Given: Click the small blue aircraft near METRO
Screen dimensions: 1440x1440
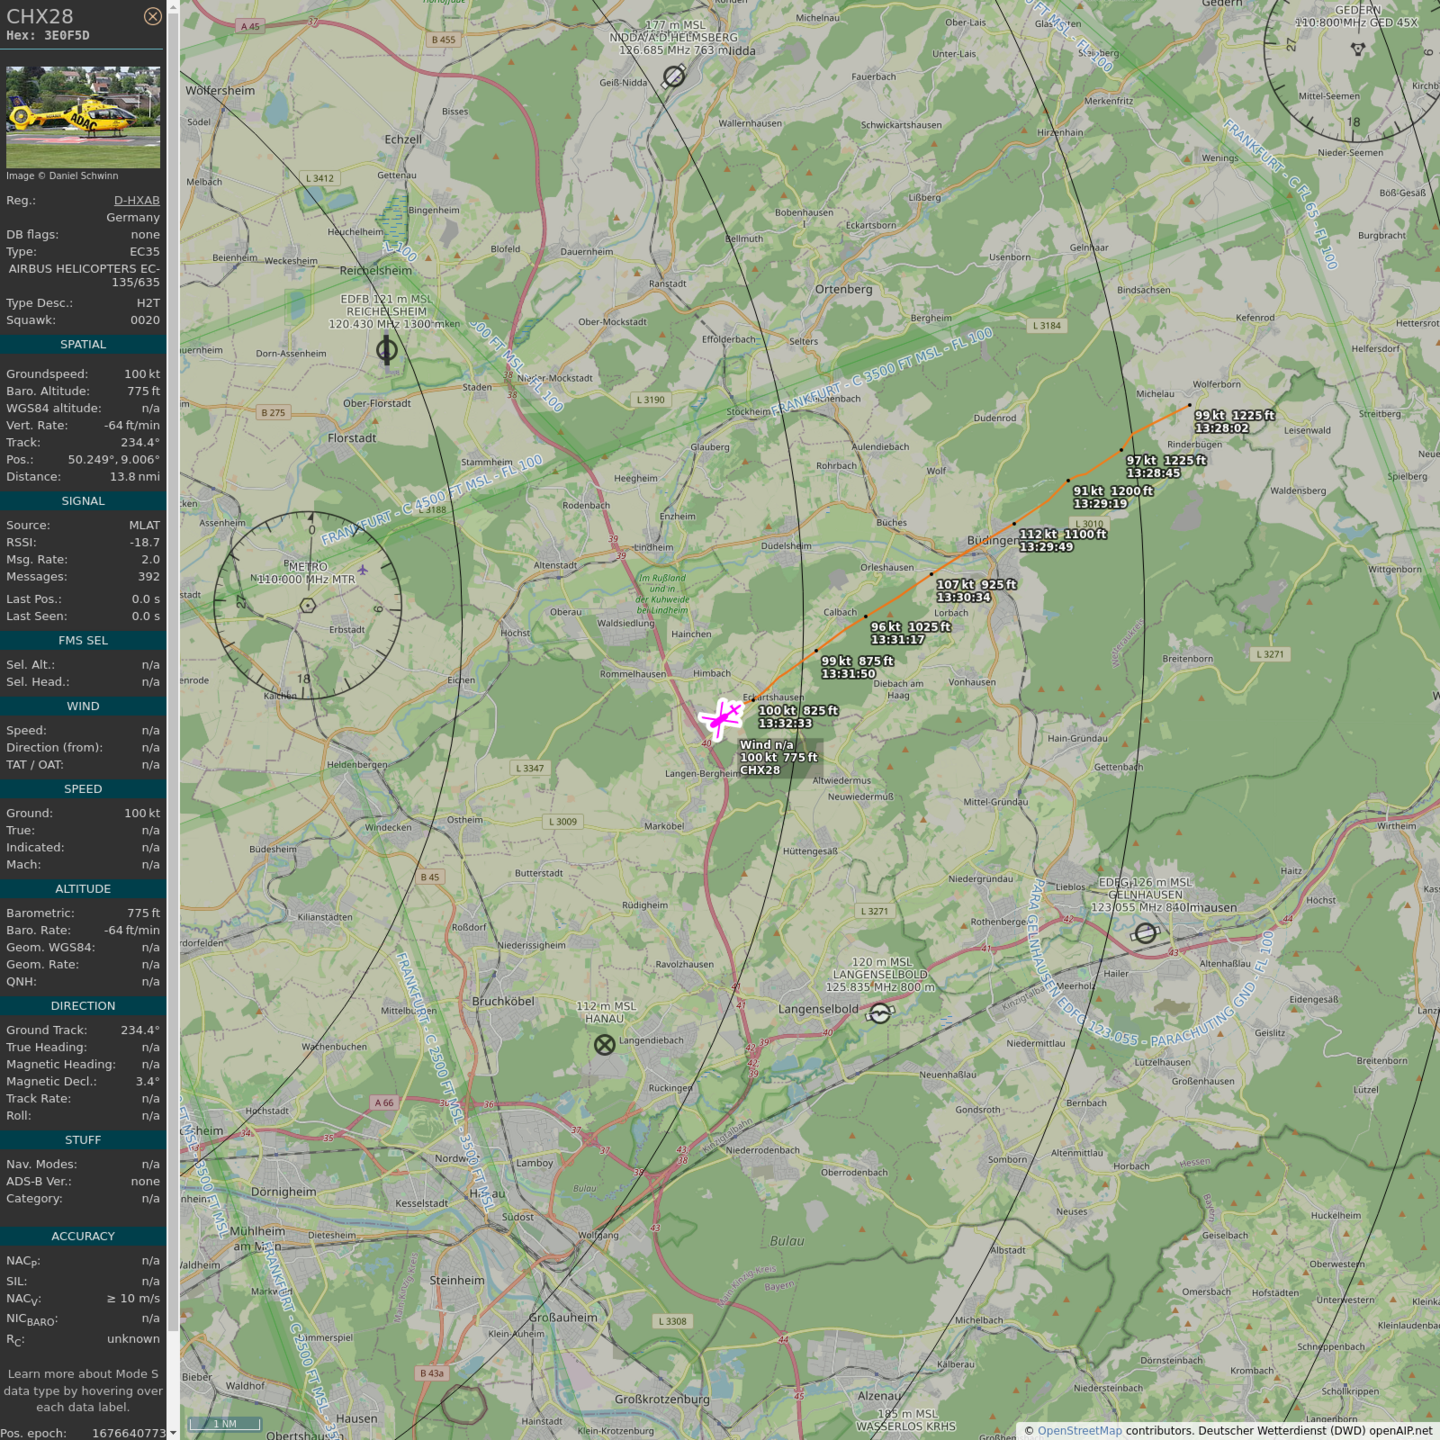Looking at the screenshot, I should (x=362, y=570).
